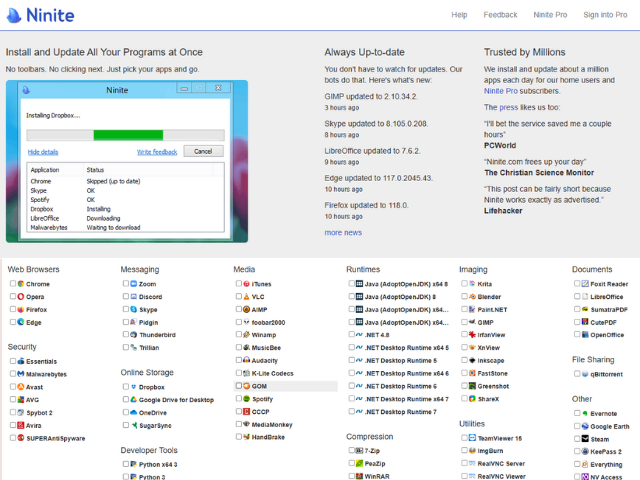Click the Zoom app icon
The height and width of the screenshot is (480, 640).
(x=133, y=284)
